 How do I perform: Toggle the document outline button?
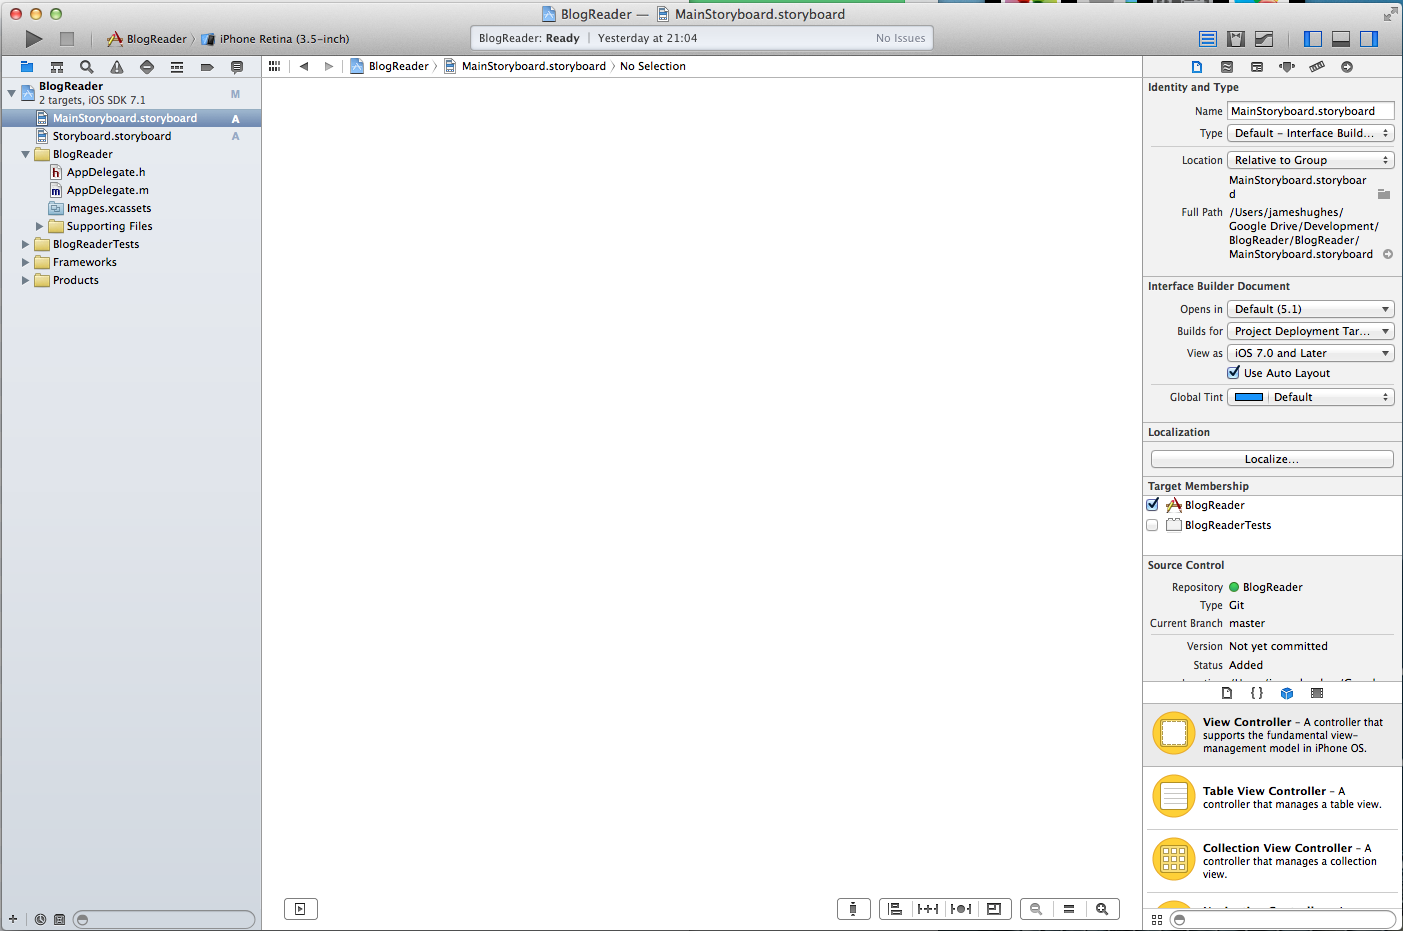(x=300, y=909)
